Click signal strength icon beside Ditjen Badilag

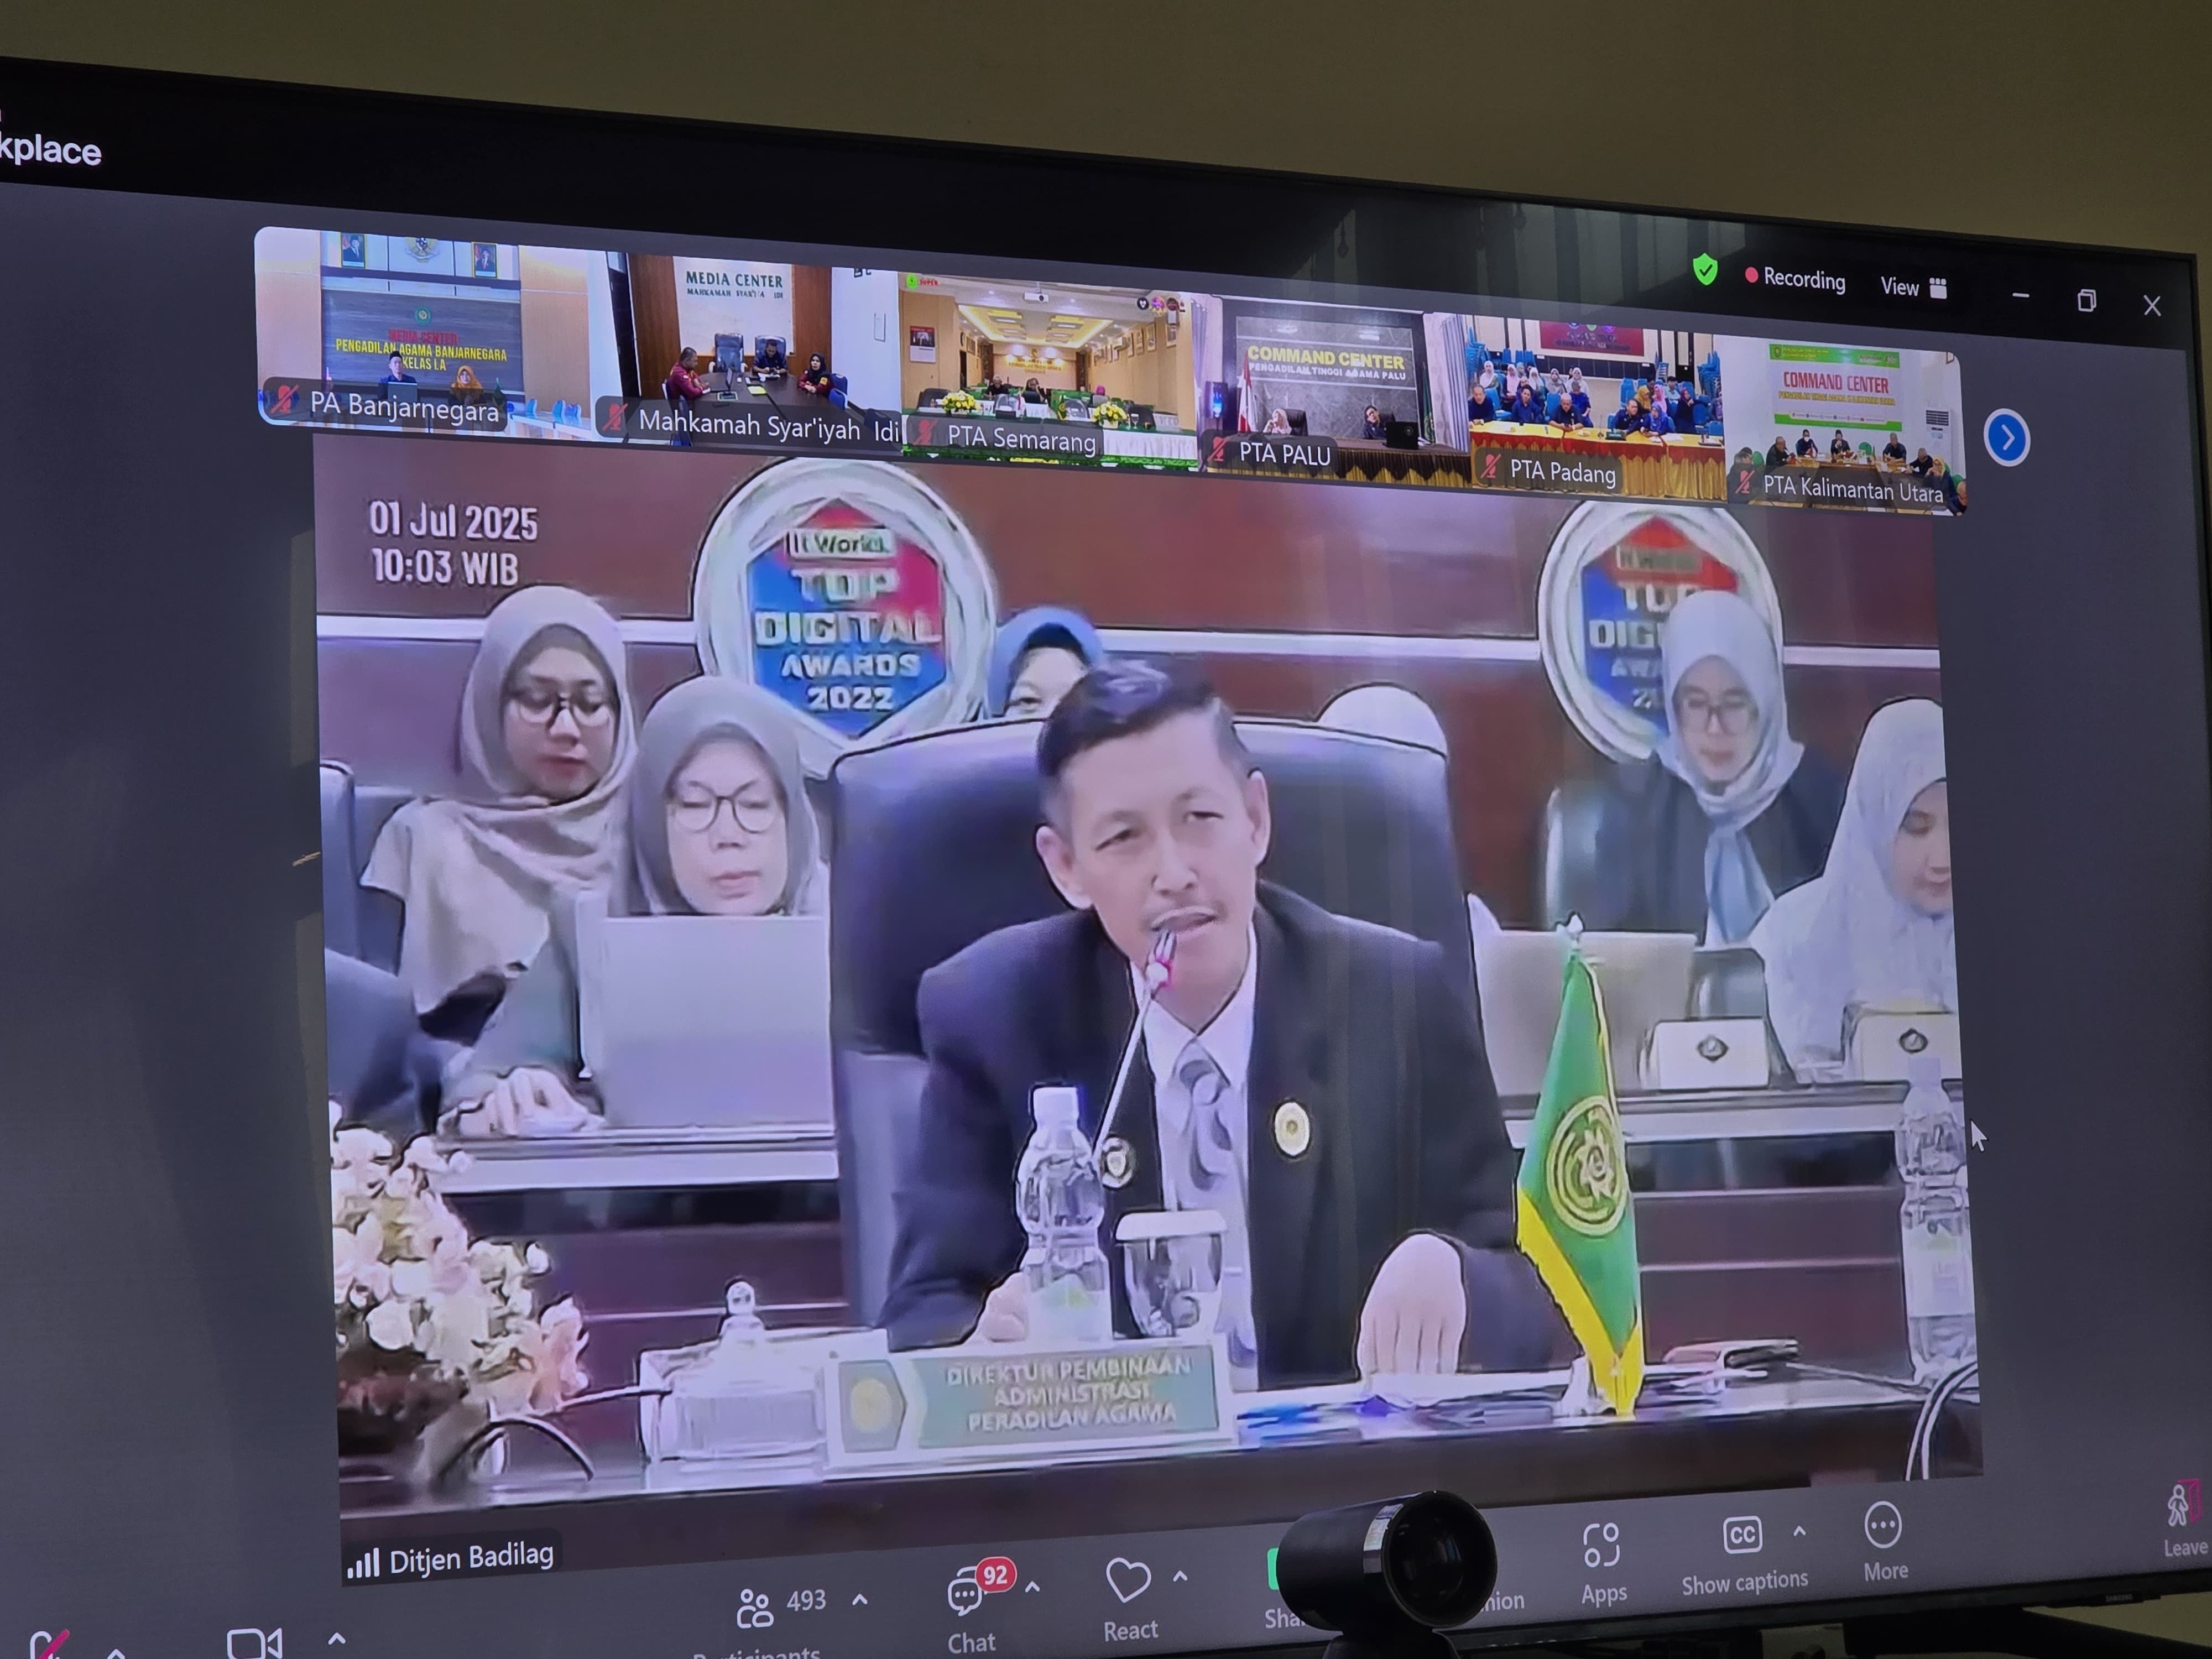pyautogui.click(x=362, y=1563)
